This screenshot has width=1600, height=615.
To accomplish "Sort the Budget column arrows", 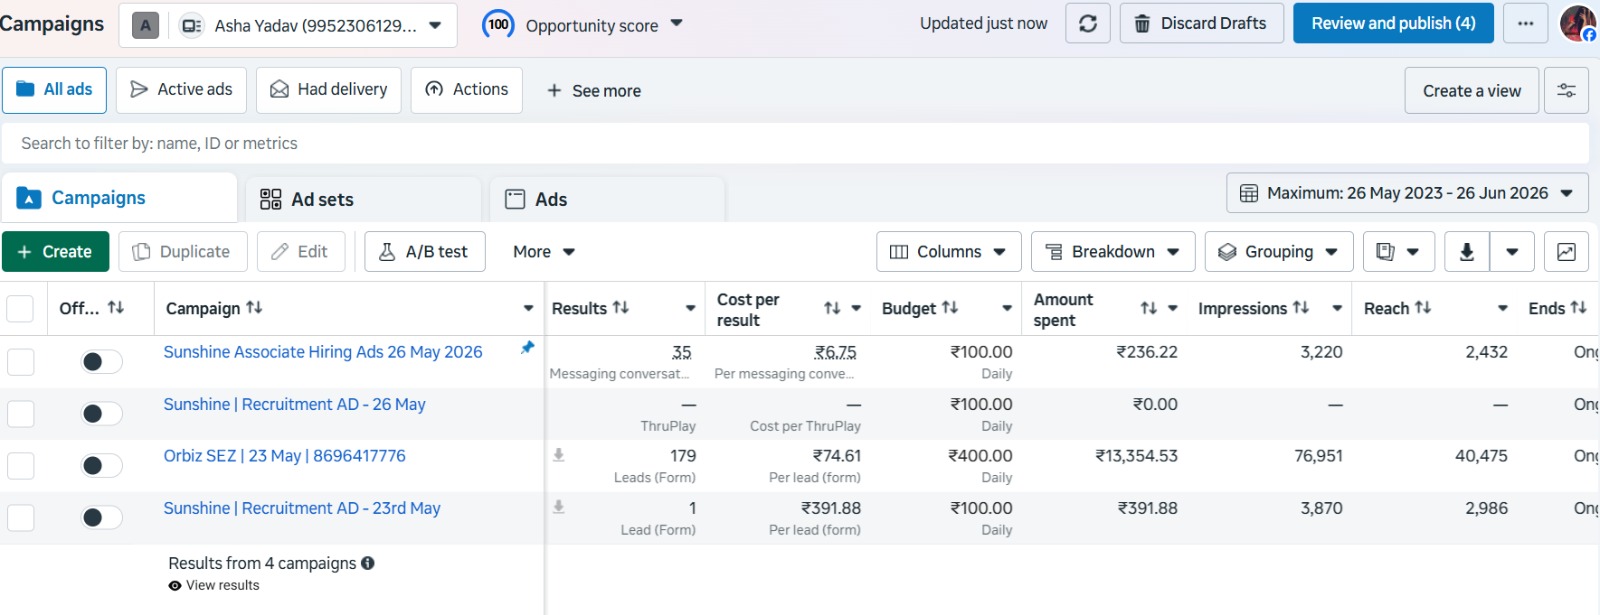I will (x=950, y=308).
